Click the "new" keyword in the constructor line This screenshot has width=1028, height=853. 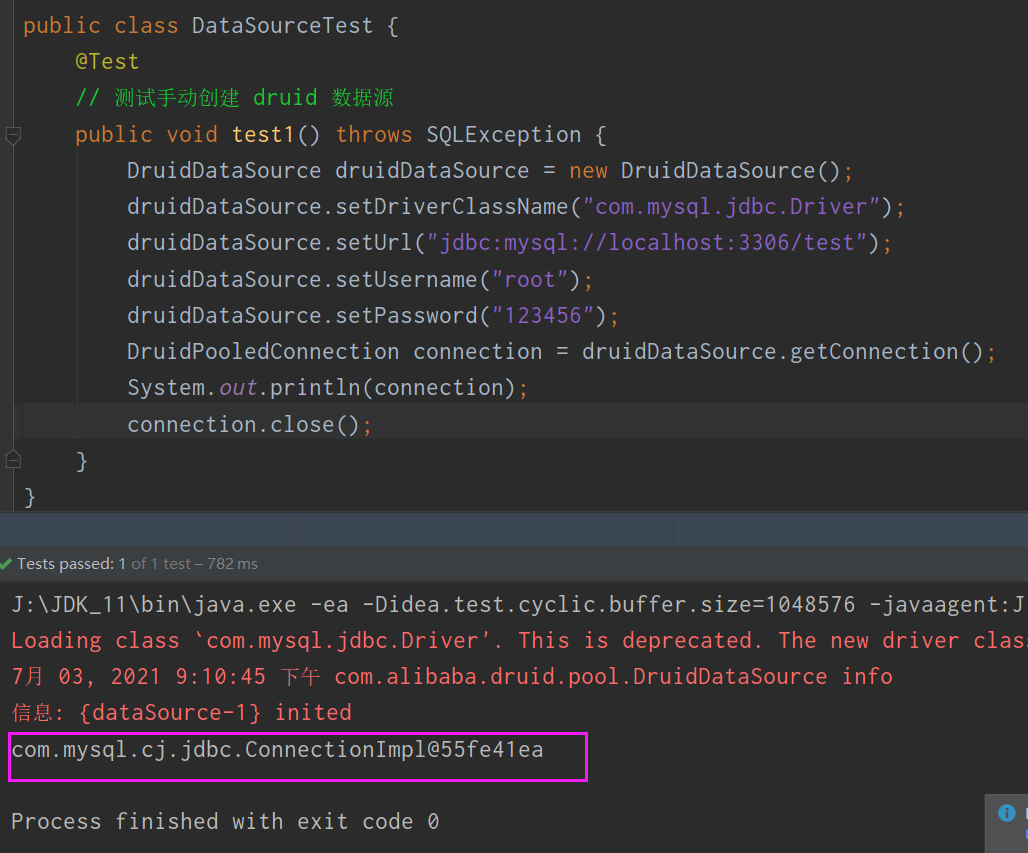pyautogui.click(x=588, y=170)
